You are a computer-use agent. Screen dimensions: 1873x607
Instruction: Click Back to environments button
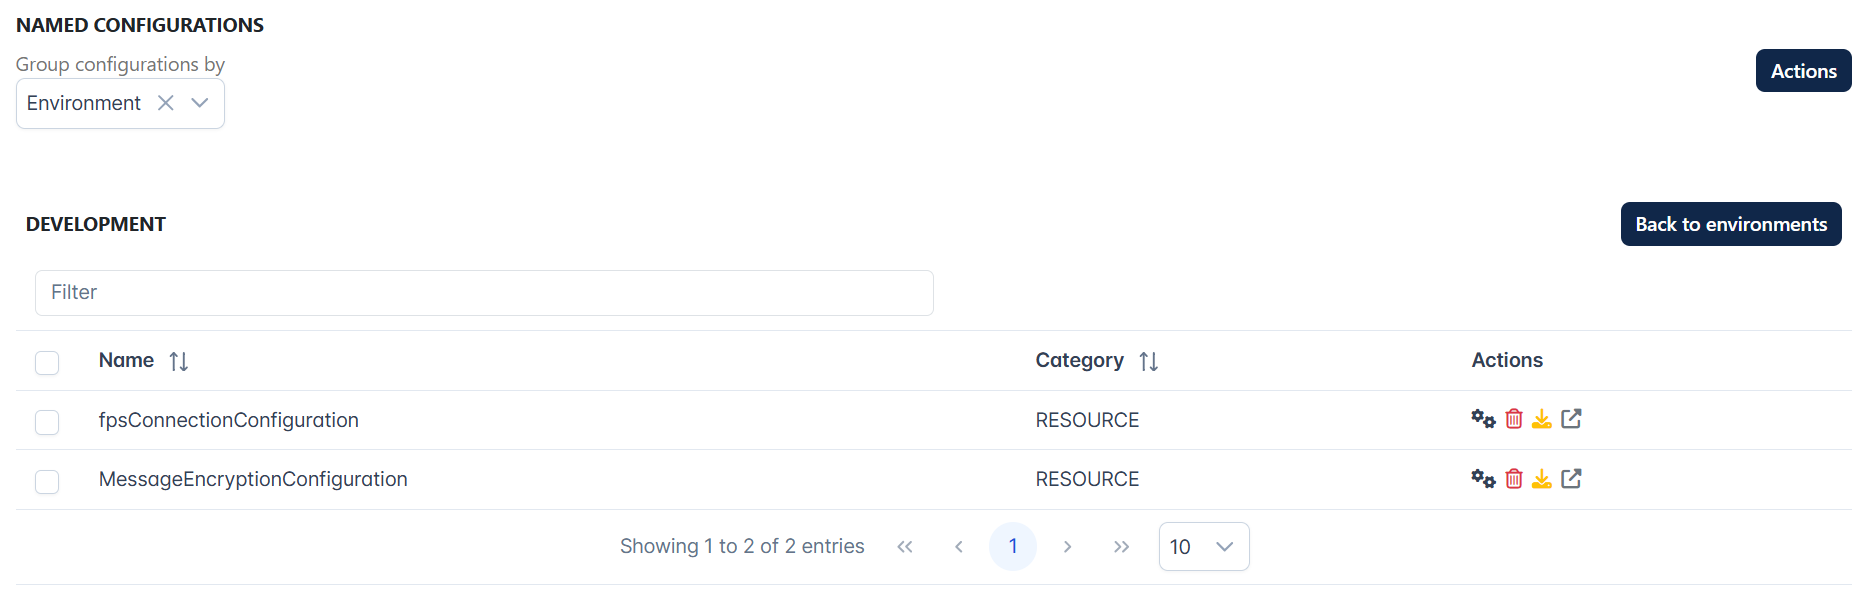pos(1731,224)
